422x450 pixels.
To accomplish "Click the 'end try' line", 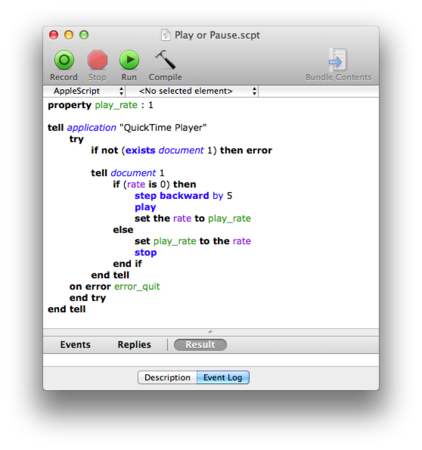I will point(87,298).
